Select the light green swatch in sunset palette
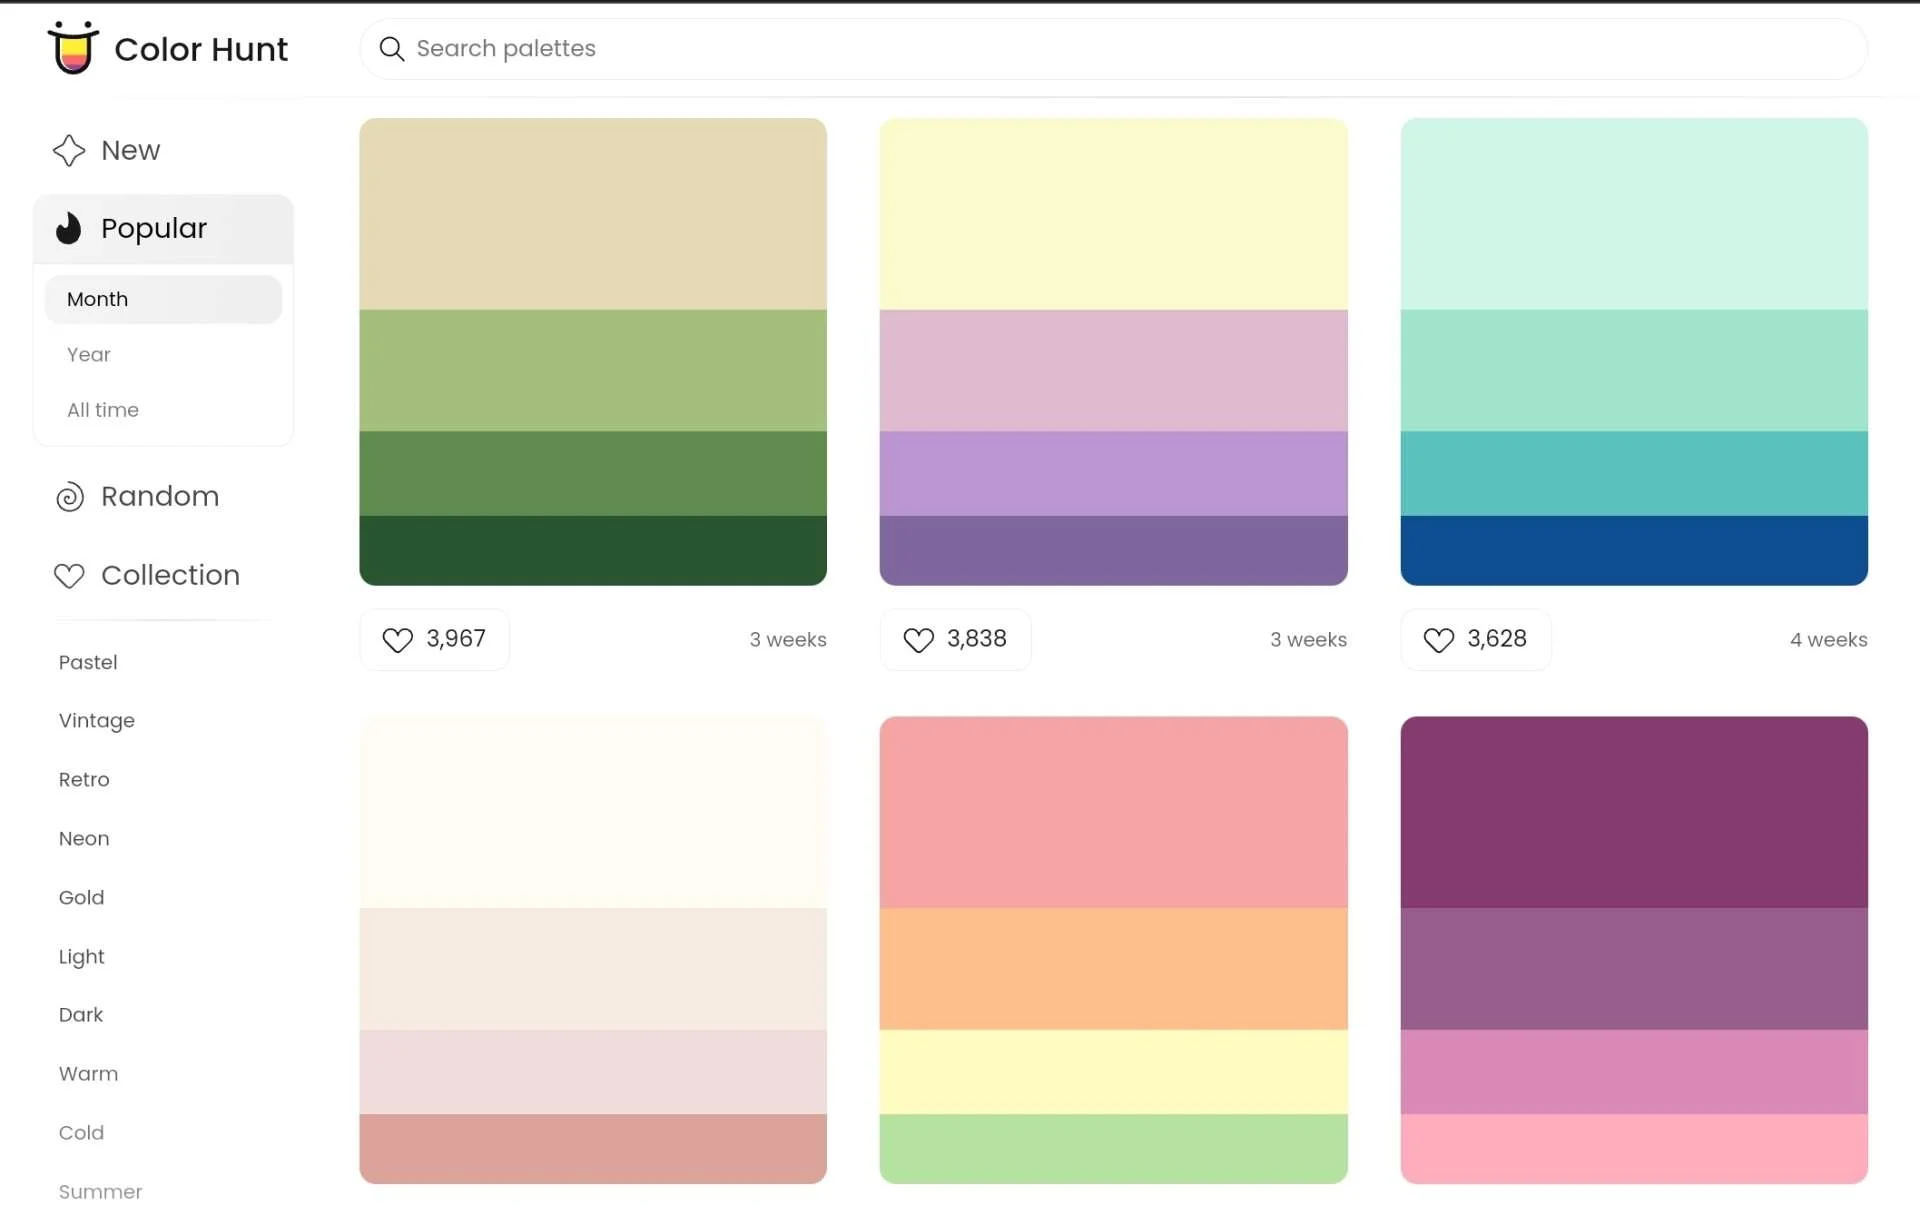Viewport: 1920px width, 1205px height. coord(1113,1149)
